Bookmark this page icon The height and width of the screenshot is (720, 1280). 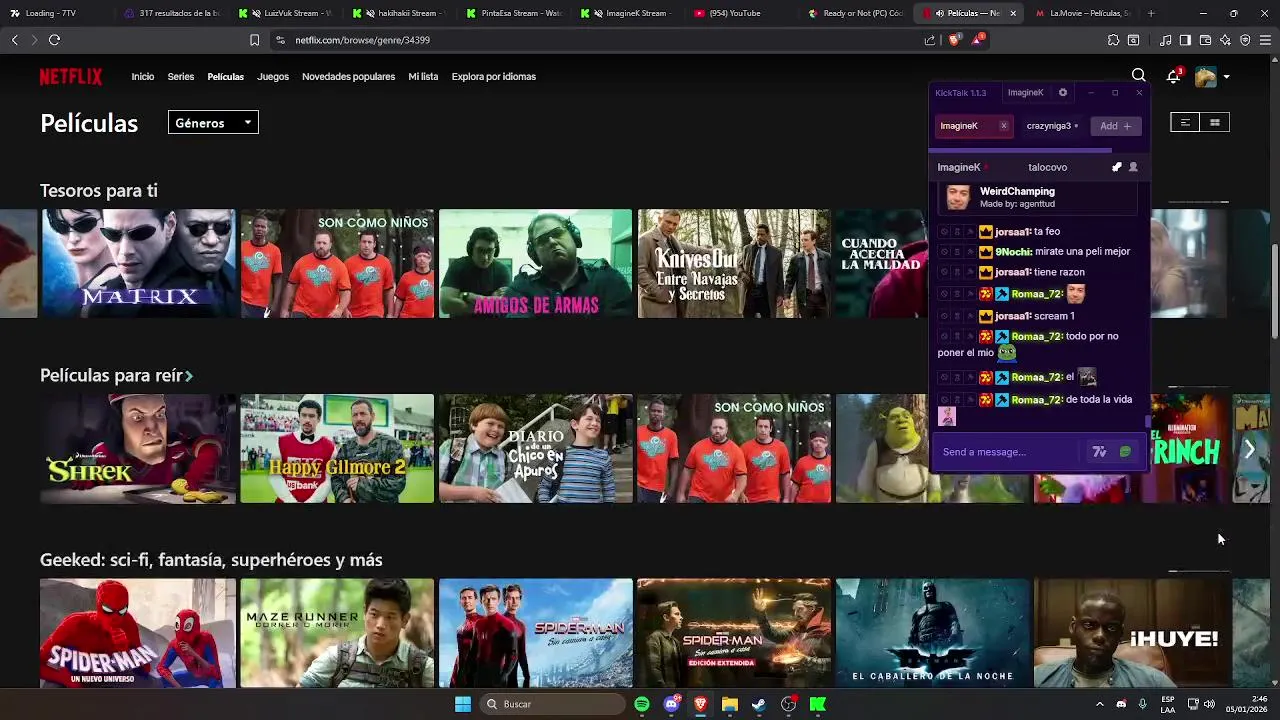254,40
